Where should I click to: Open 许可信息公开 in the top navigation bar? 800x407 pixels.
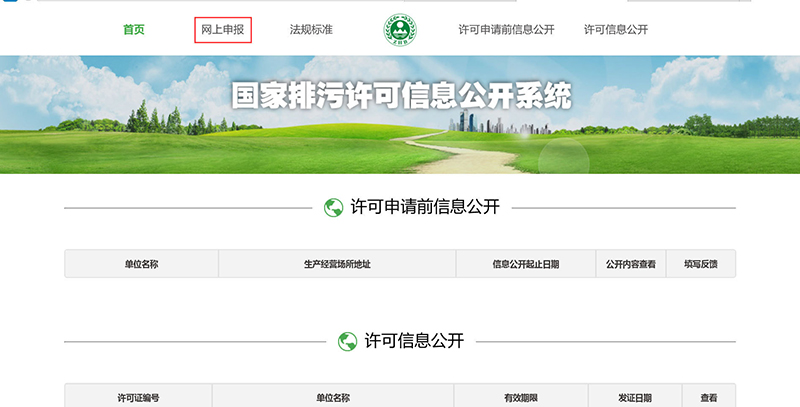[x=616, y=30]
